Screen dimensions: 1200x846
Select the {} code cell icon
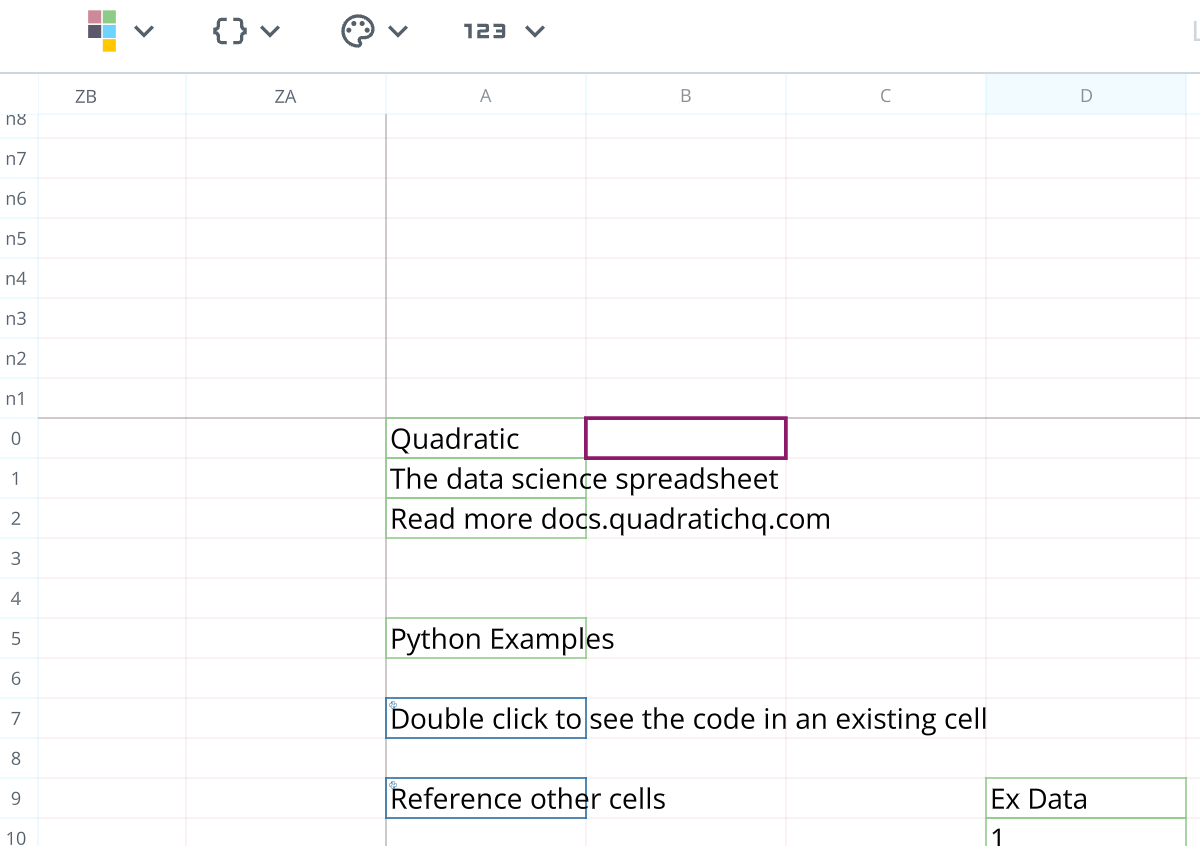tap(229, 30)
